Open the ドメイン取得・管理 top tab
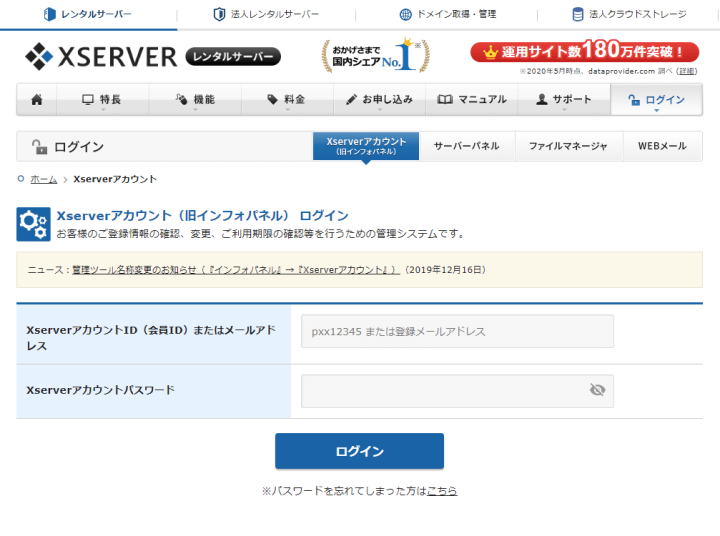 click(448, 14)
